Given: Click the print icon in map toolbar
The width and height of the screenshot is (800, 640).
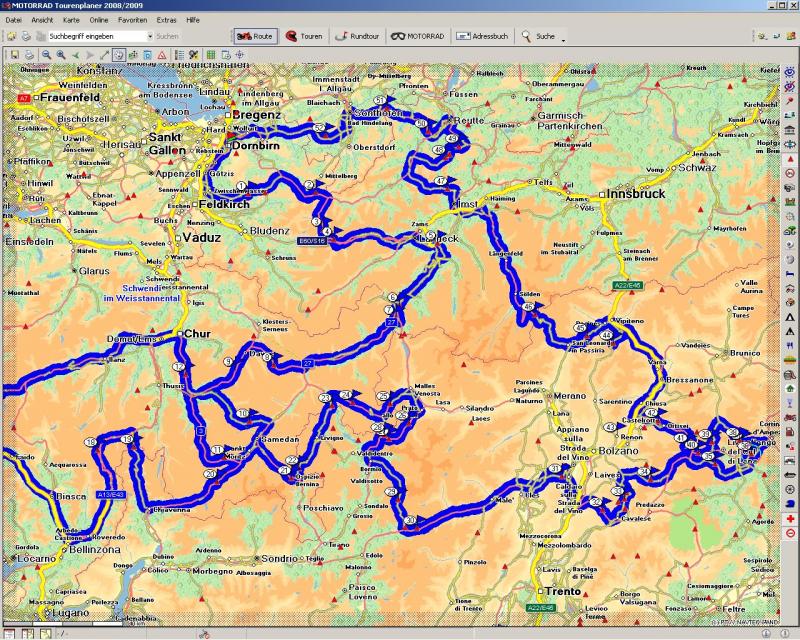Looking at the screenshot, I should point(30,55).
